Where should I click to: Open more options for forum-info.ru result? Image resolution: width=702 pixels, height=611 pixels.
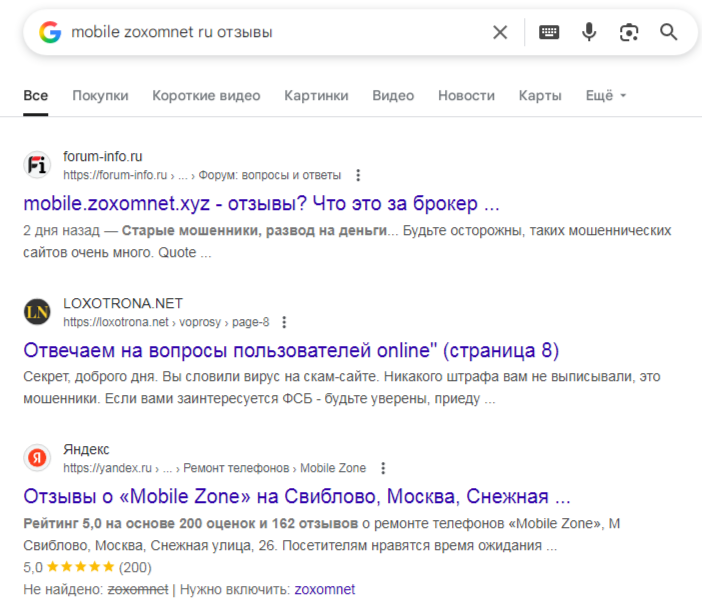coord(358,175)
